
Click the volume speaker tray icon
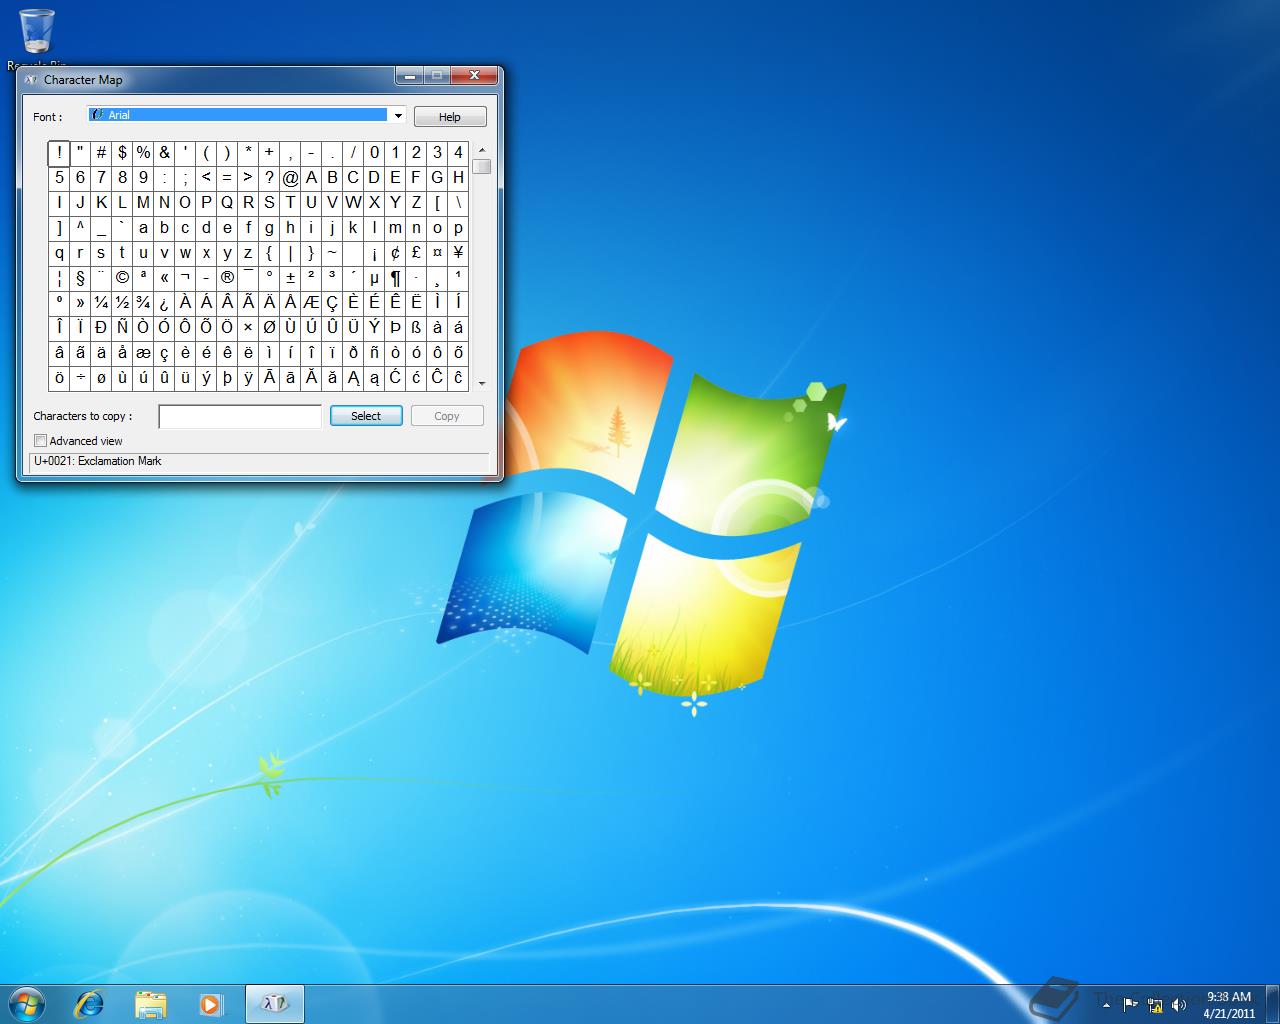click(x=1179, y=1005)
